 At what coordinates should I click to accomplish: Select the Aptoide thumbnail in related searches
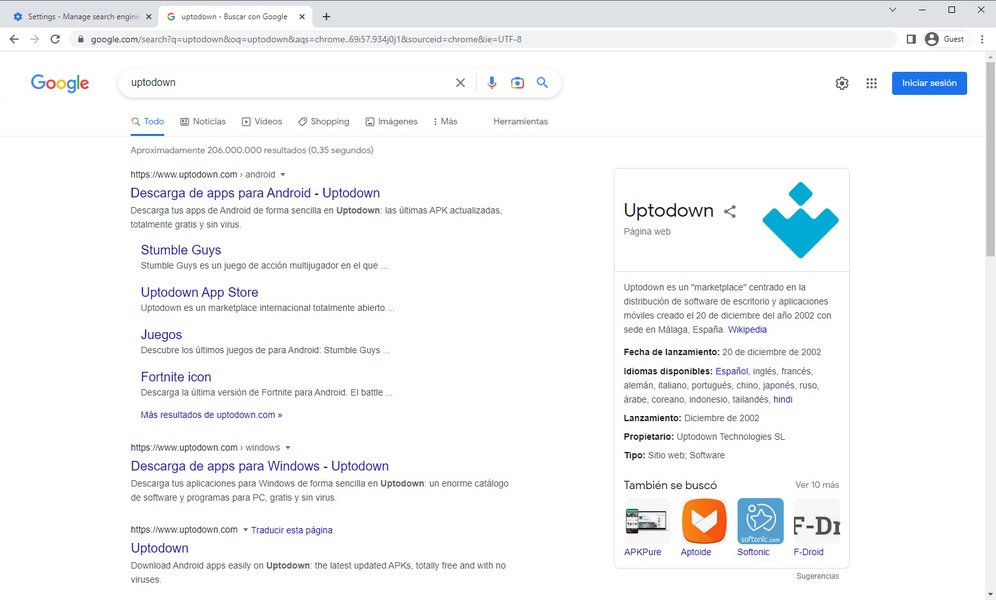(704, 521)
